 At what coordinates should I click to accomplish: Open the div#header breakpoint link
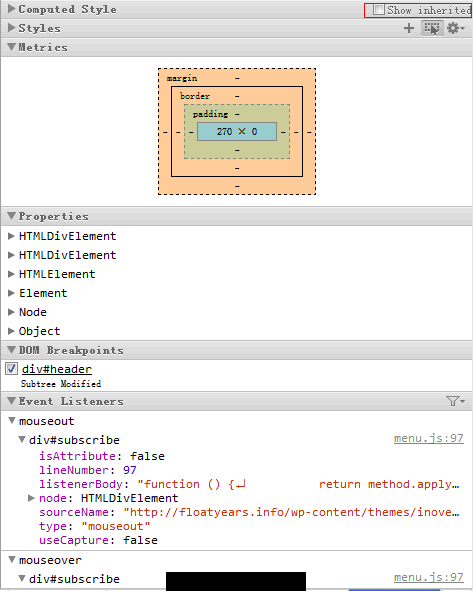tap(57, 369)
